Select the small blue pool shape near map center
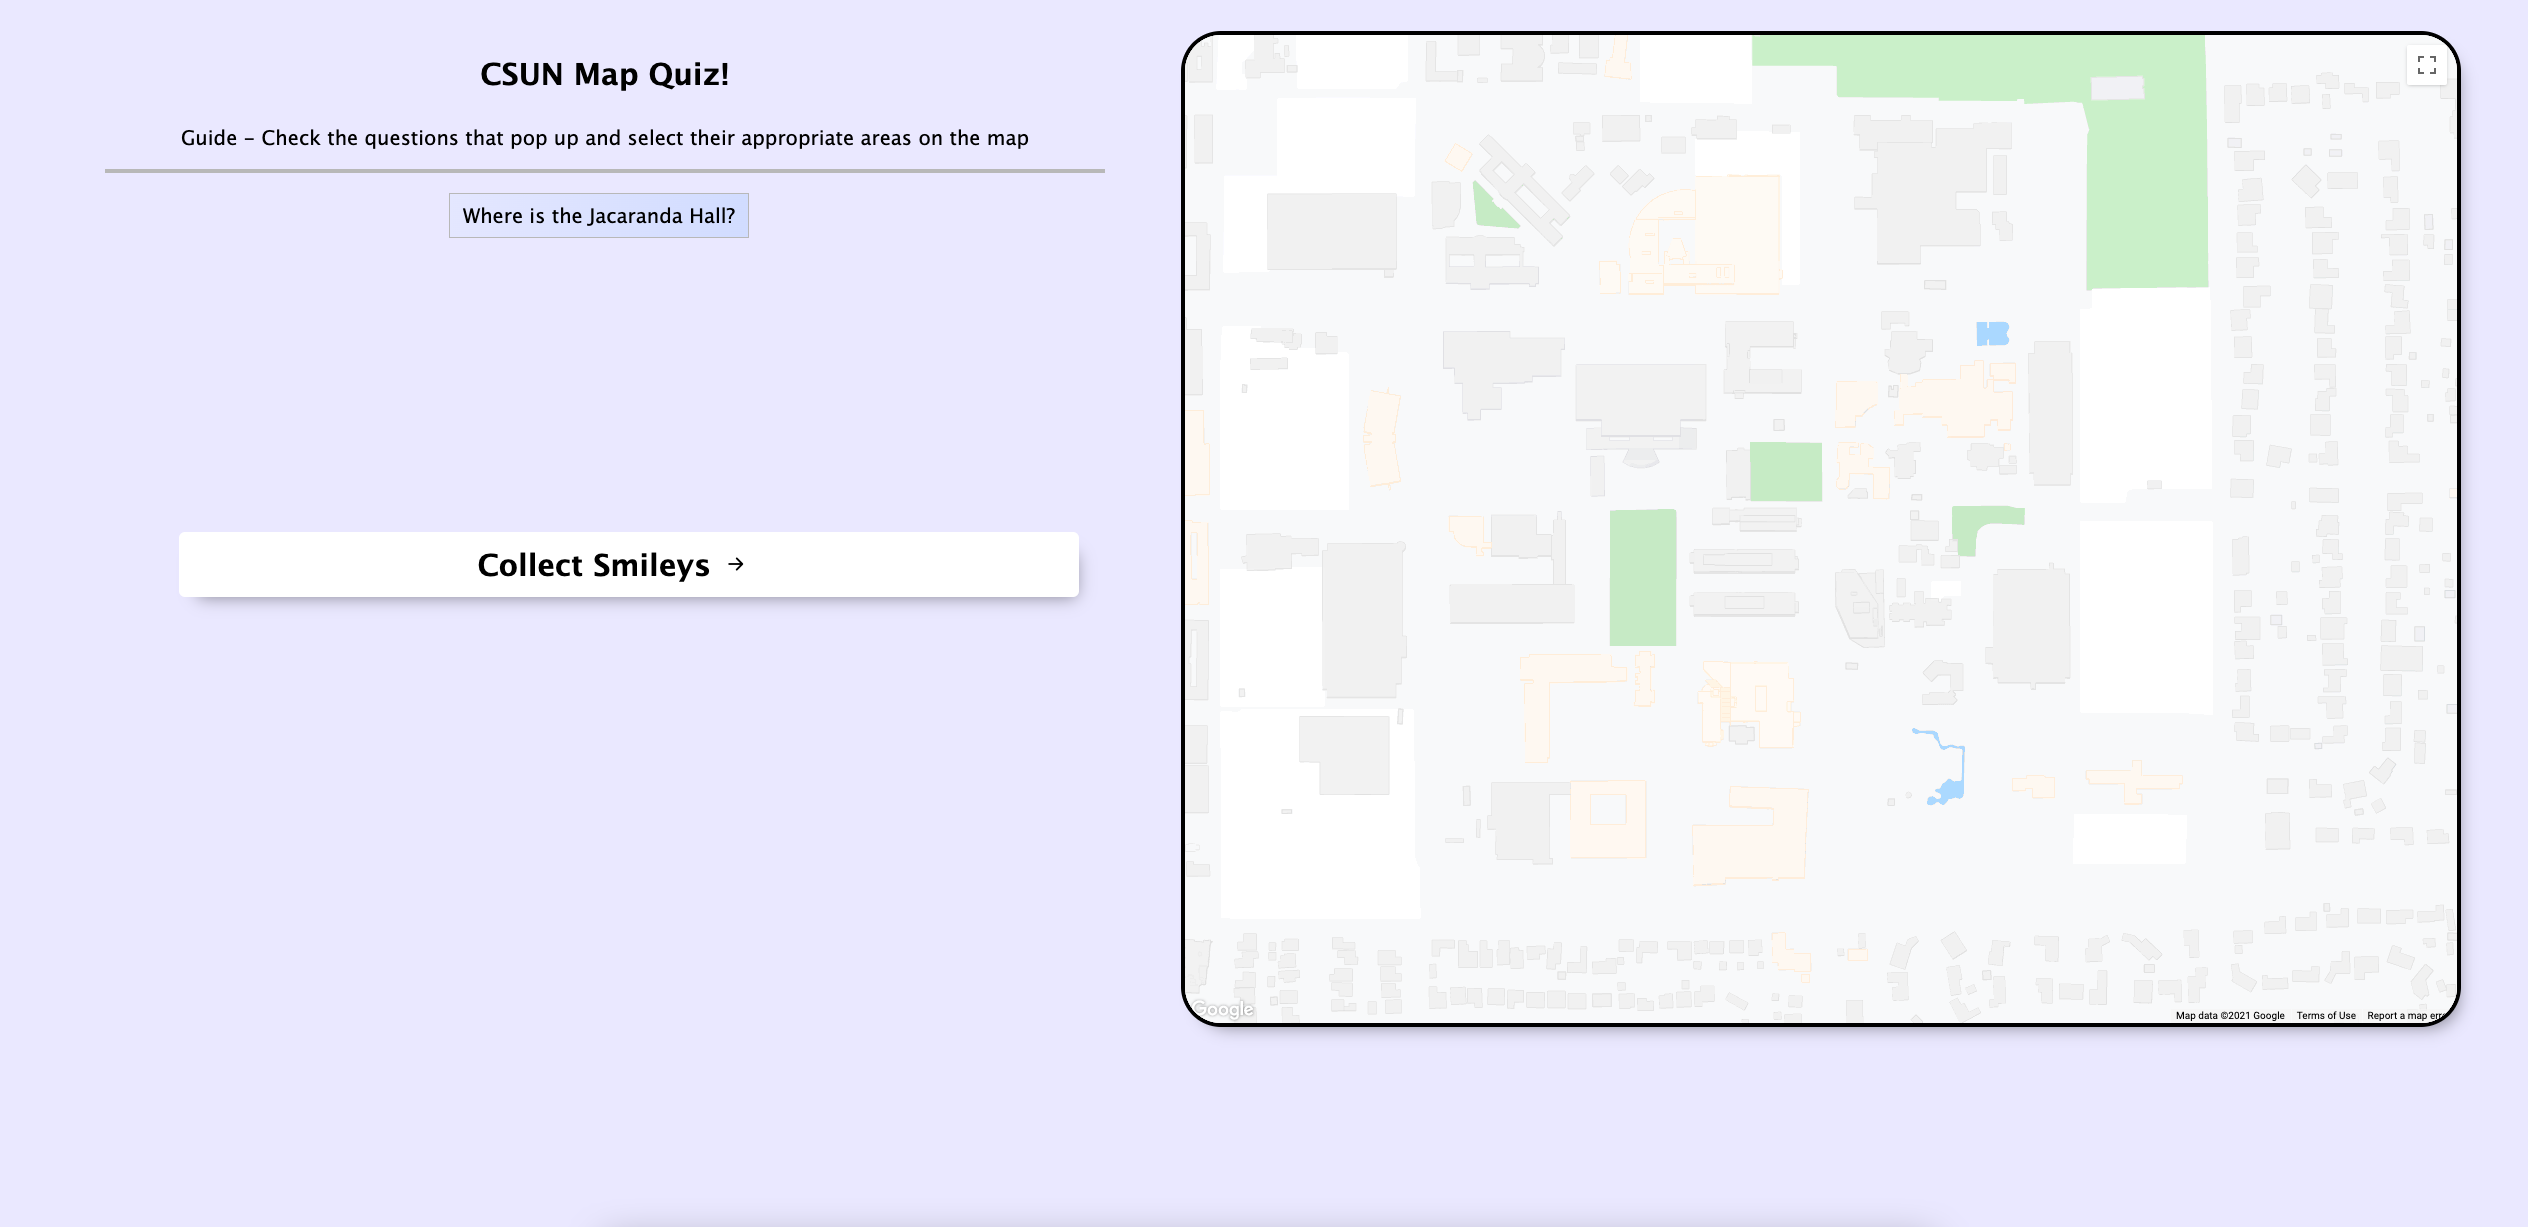Image resolution: width=2528 pixels, height=1227 pixels. (1992, 336)
